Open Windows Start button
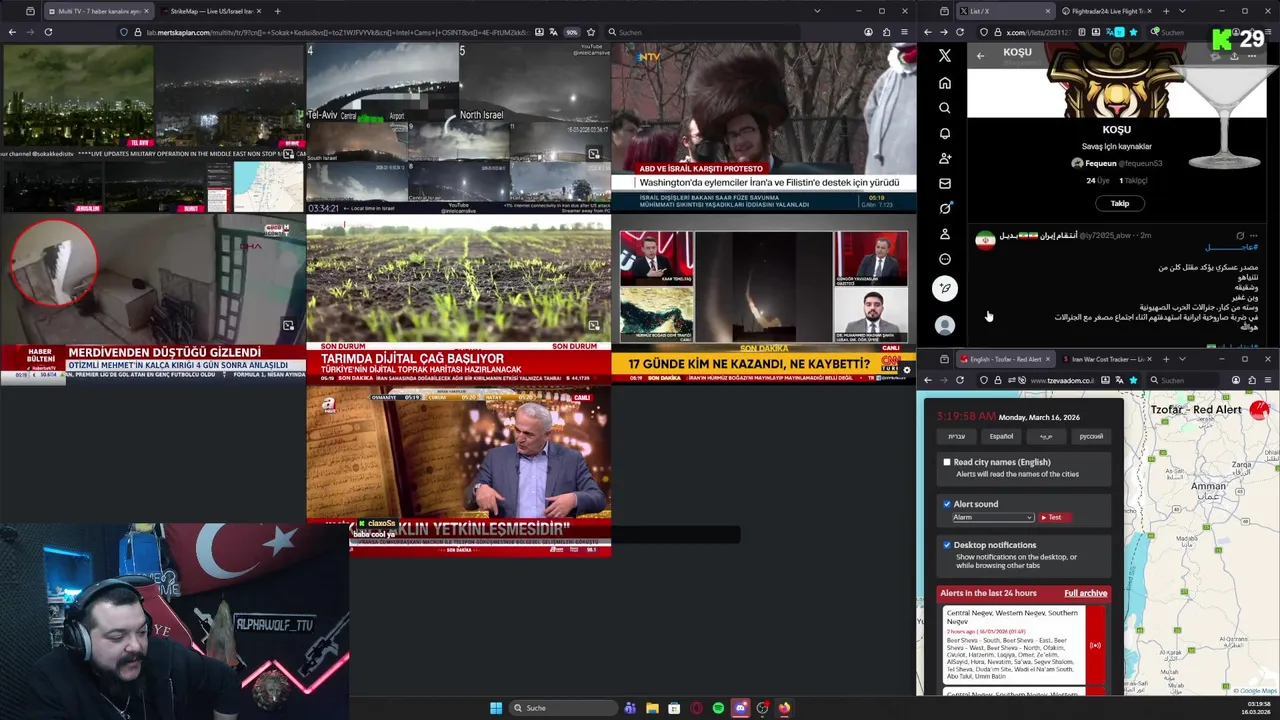 click(496, 708)
